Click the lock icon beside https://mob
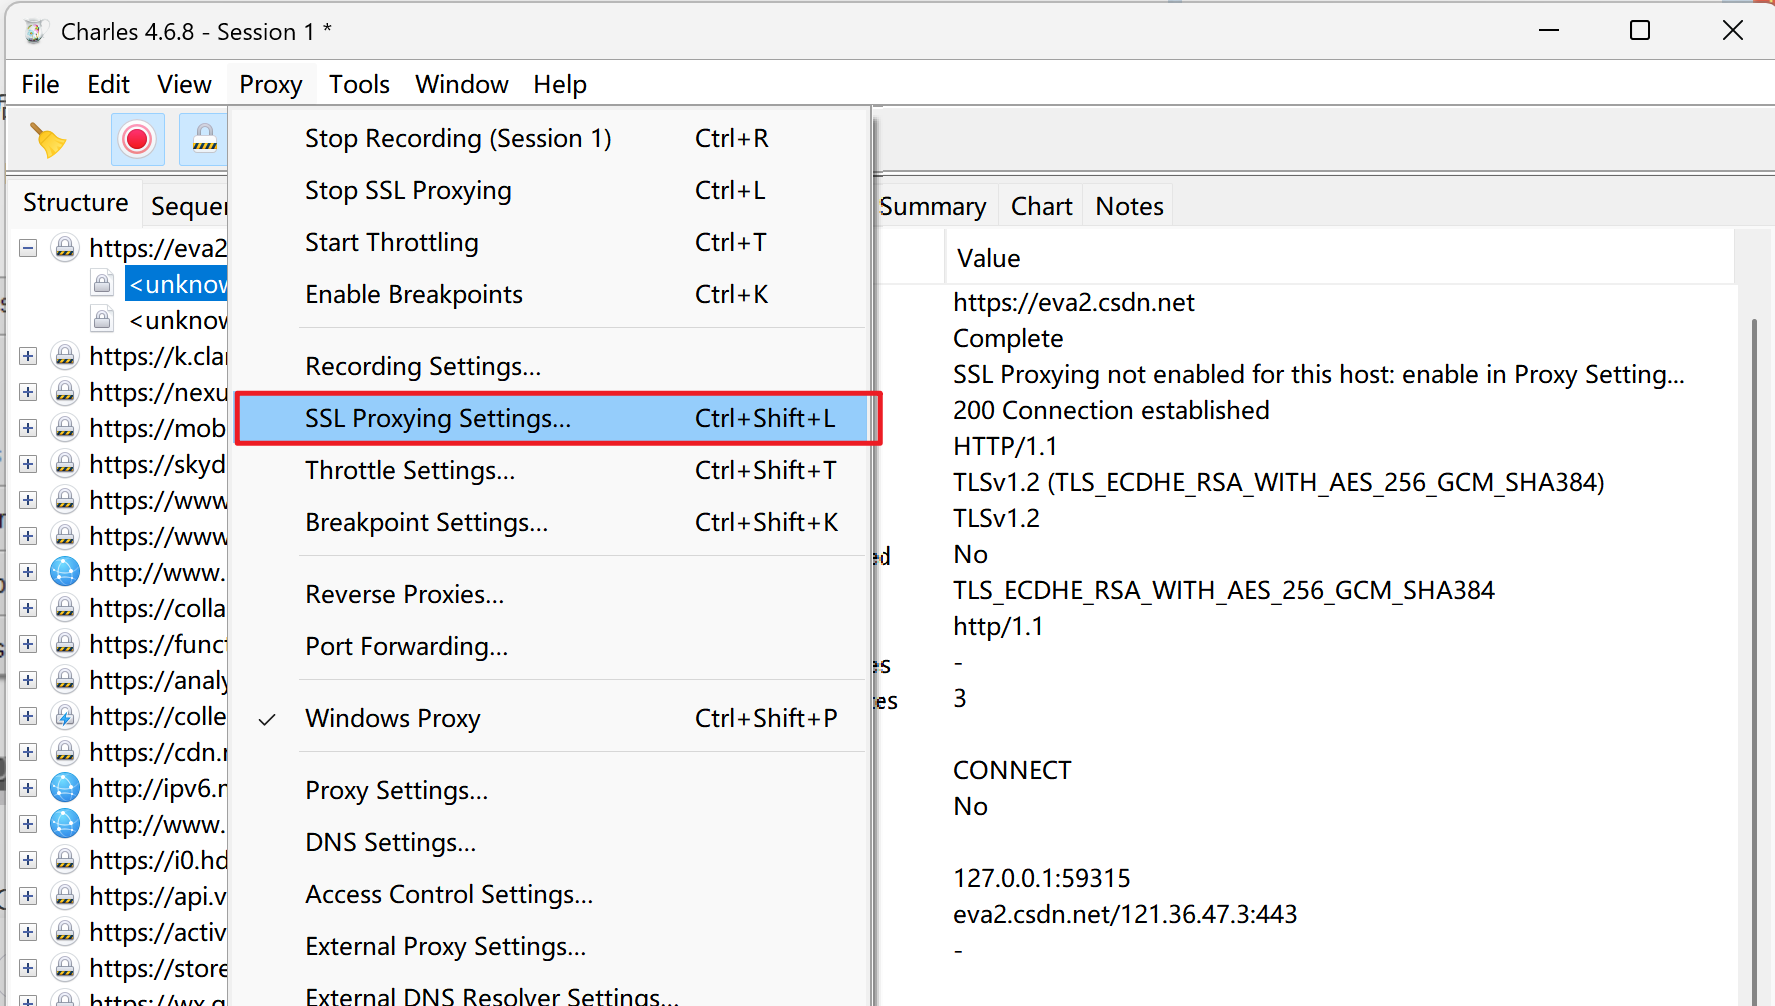This screenshot has width=1775, height=1006. pos(65,428)
